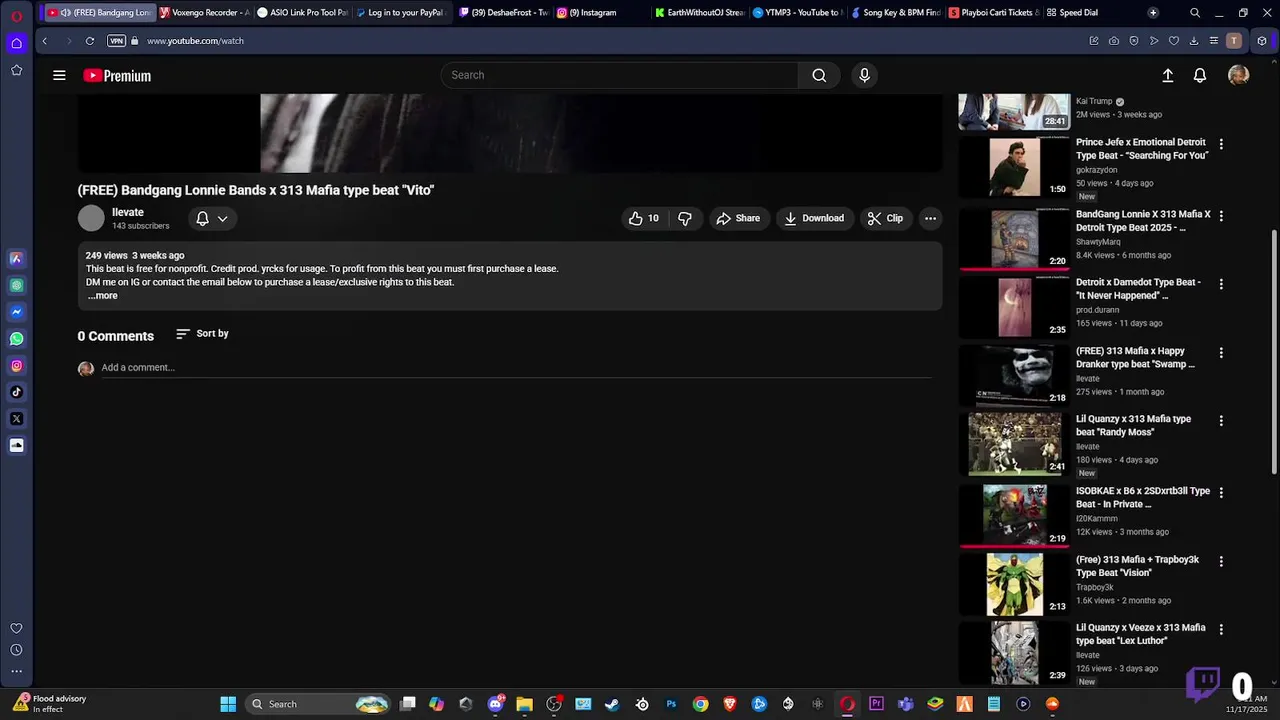Open the Searching For You video thumbnail
This screenshot has width=1280, height=720.
1014,167
